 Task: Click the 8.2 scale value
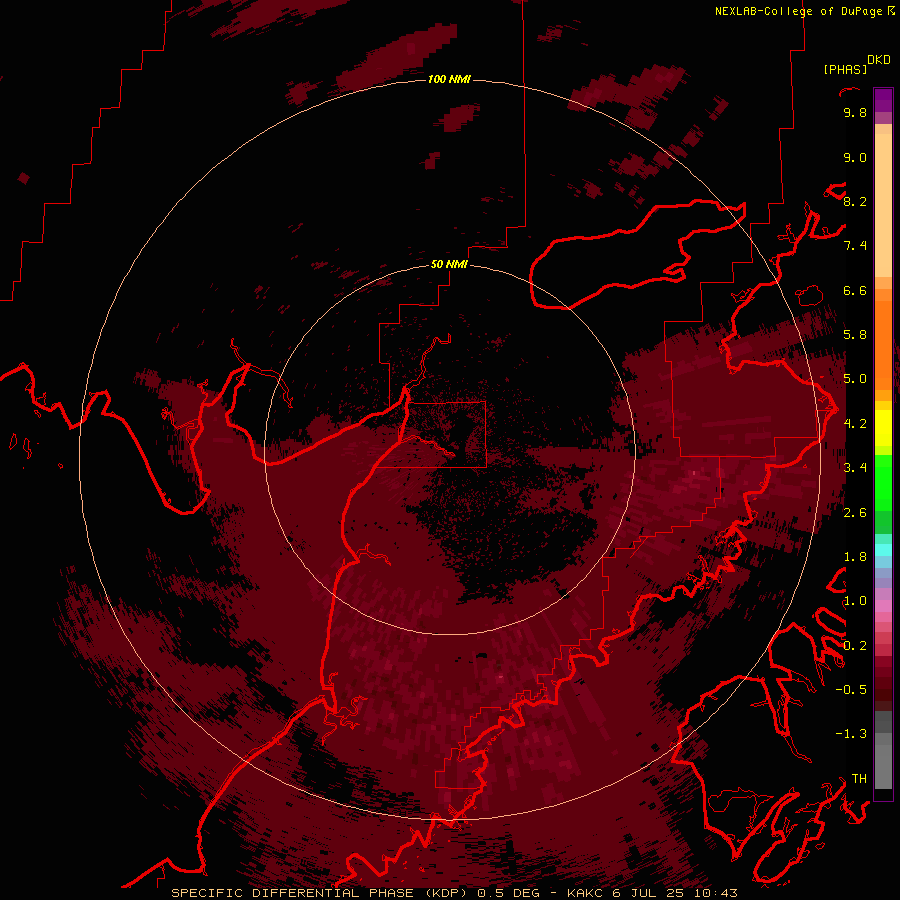pyautogui.click(x=855, y=201)
